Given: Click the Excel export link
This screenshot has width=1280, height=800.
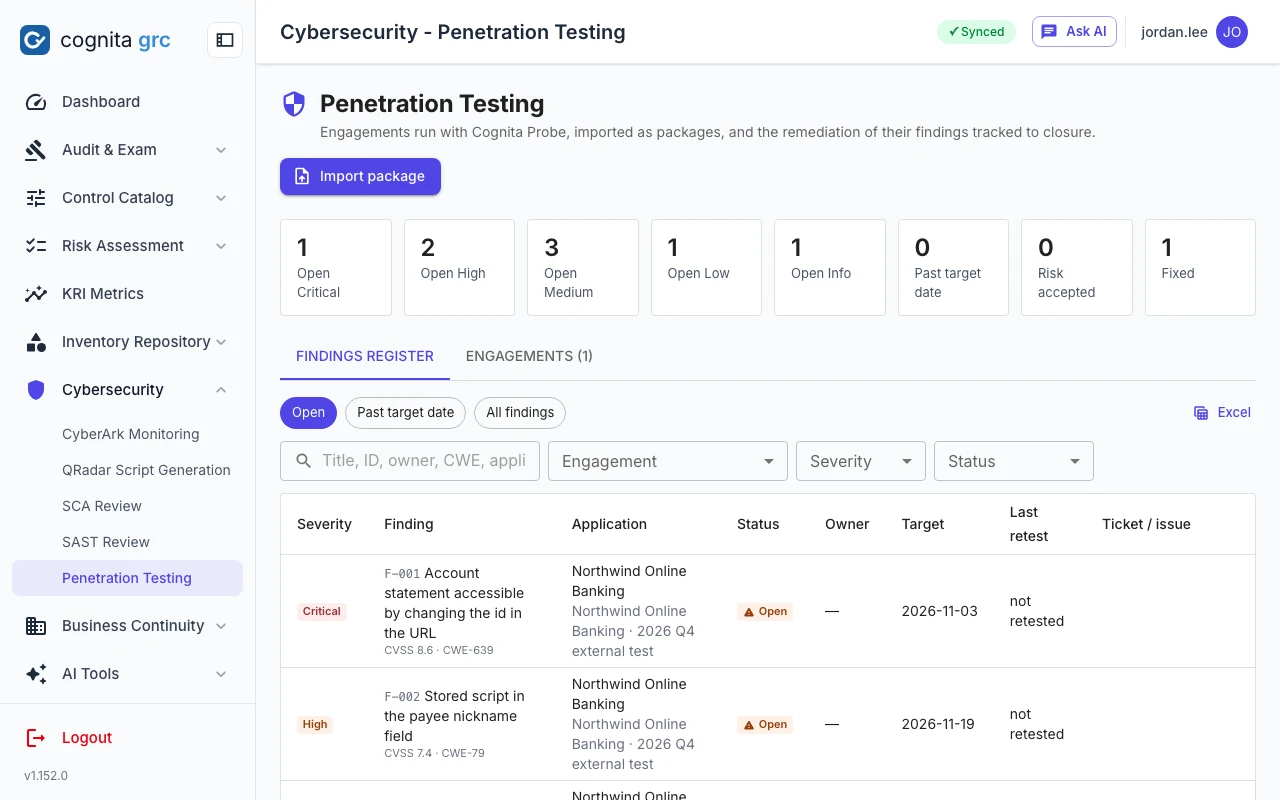Looking at the screenshot, I should click(x=1222, y=413).
